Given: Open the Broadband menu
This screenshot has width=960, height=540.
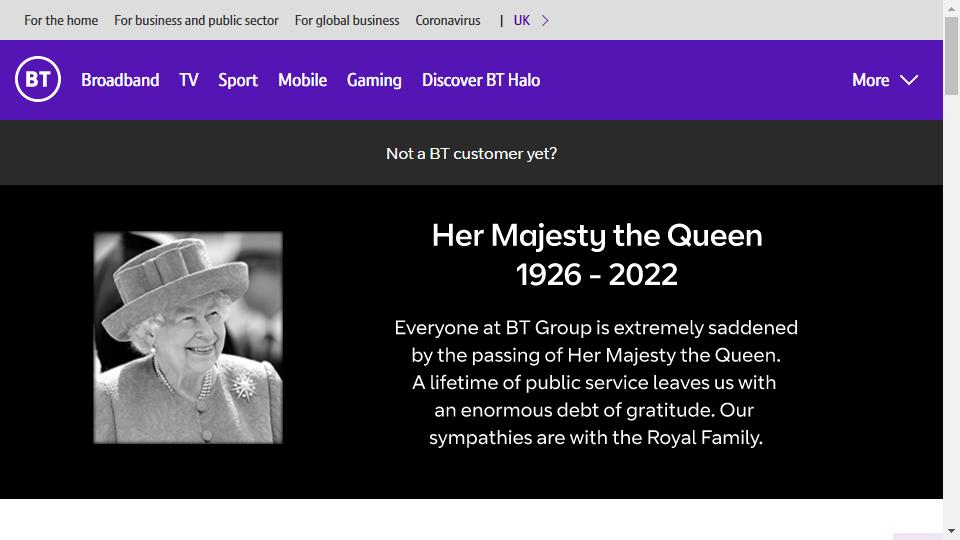Looking at the screenshot, I should (120, 80).
